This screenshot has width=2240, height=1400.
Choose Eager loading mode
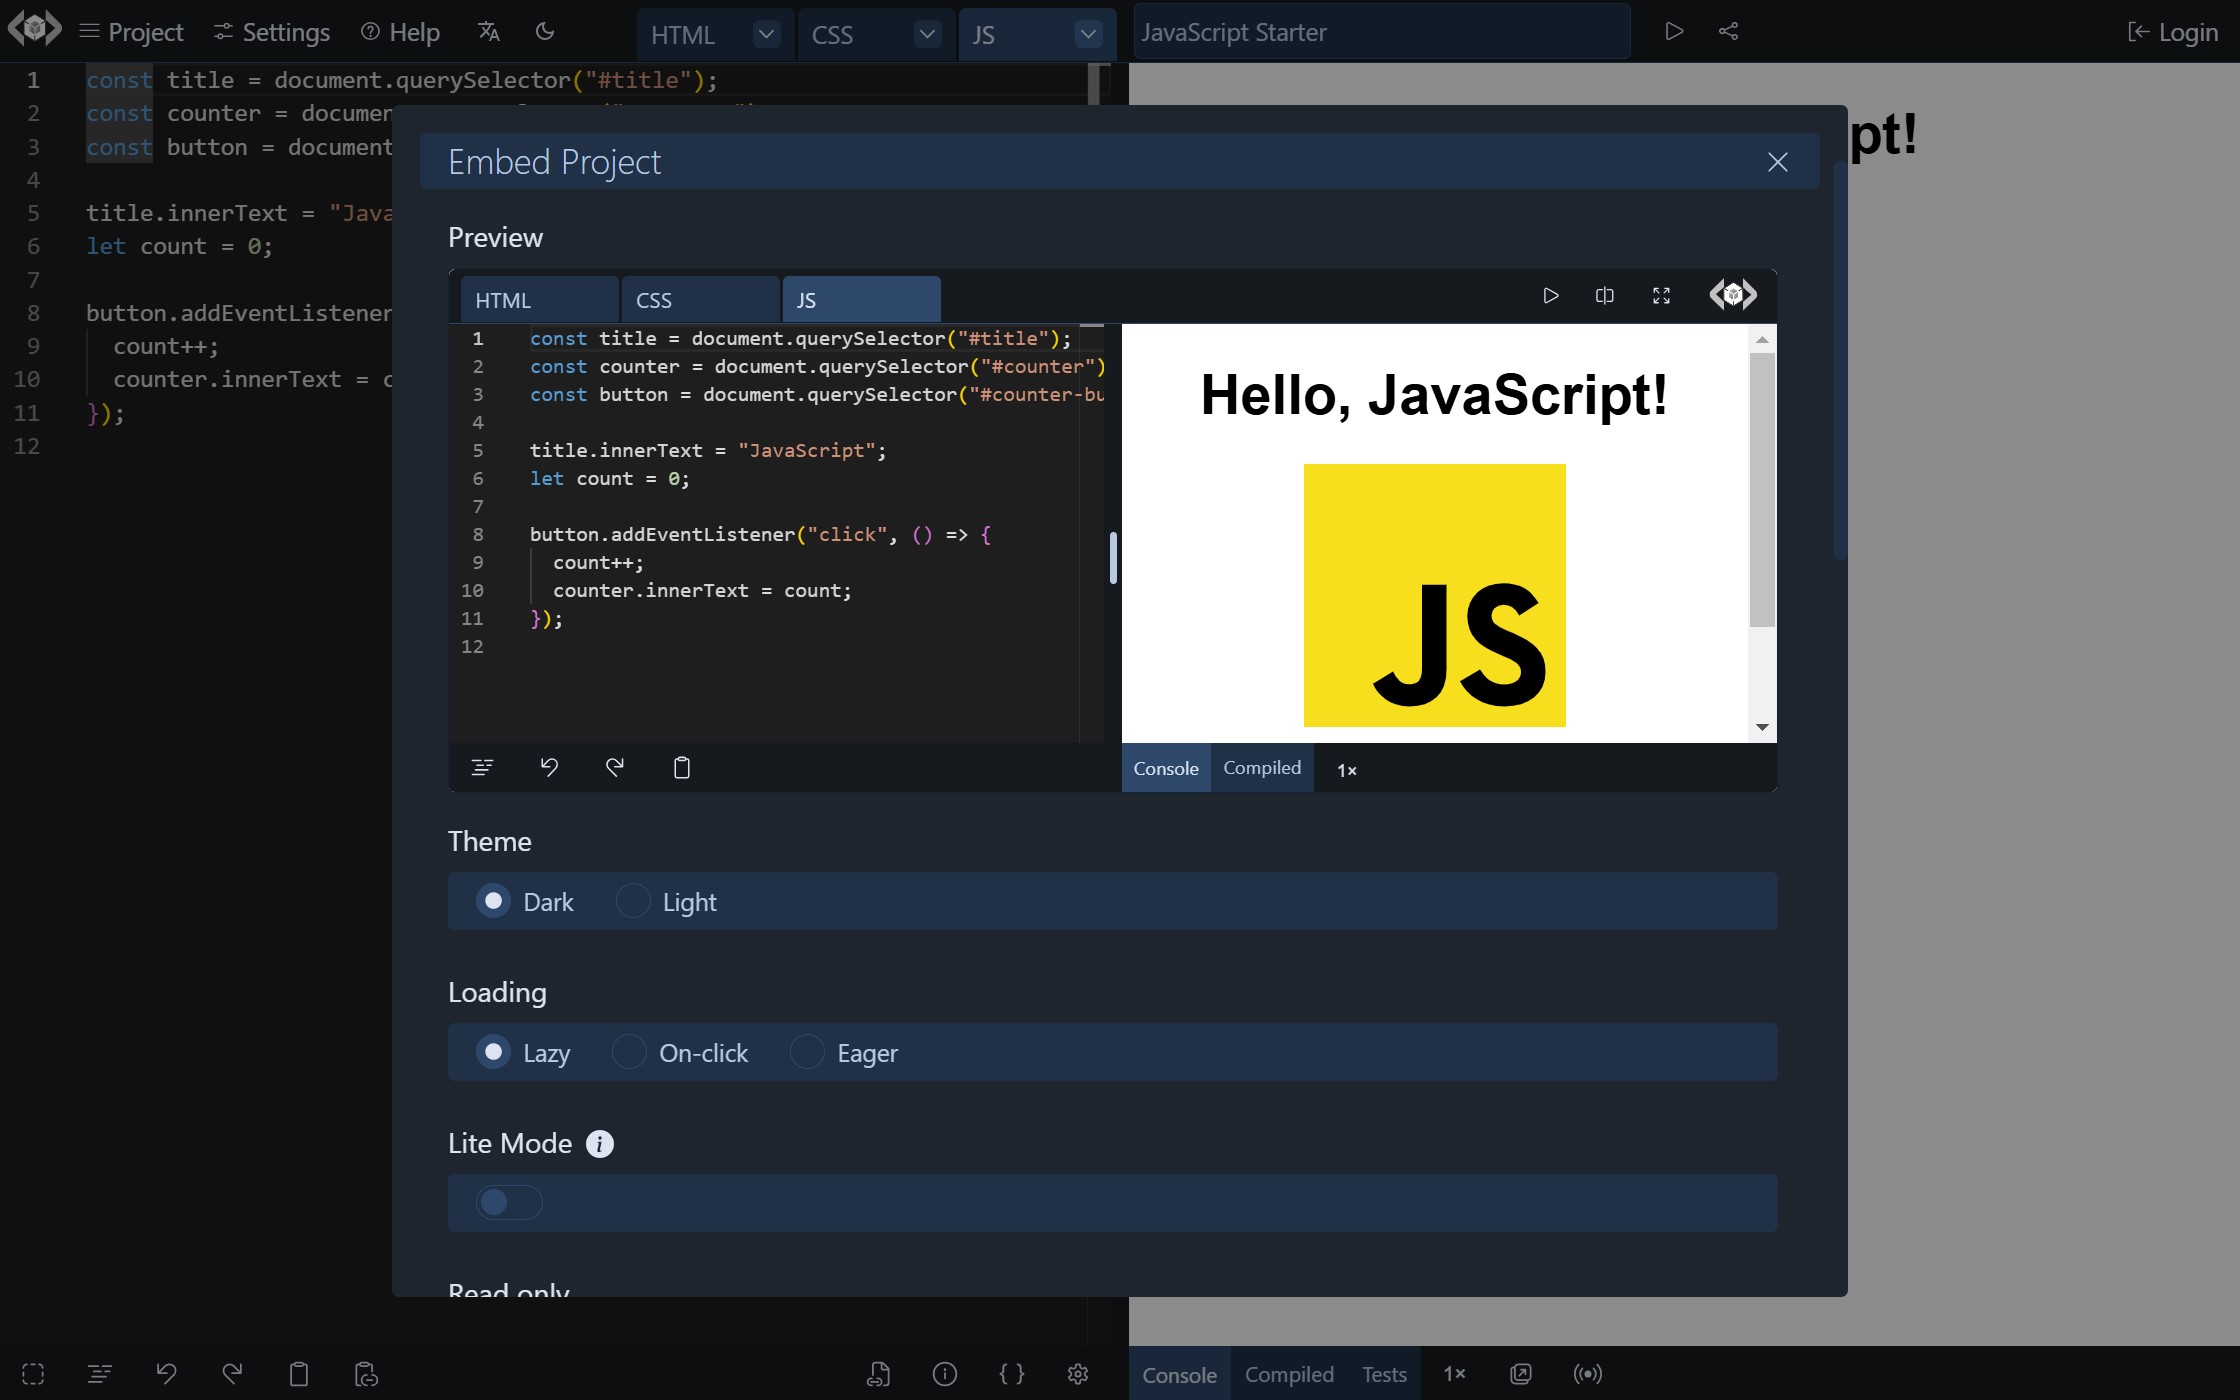(806, 1052)
